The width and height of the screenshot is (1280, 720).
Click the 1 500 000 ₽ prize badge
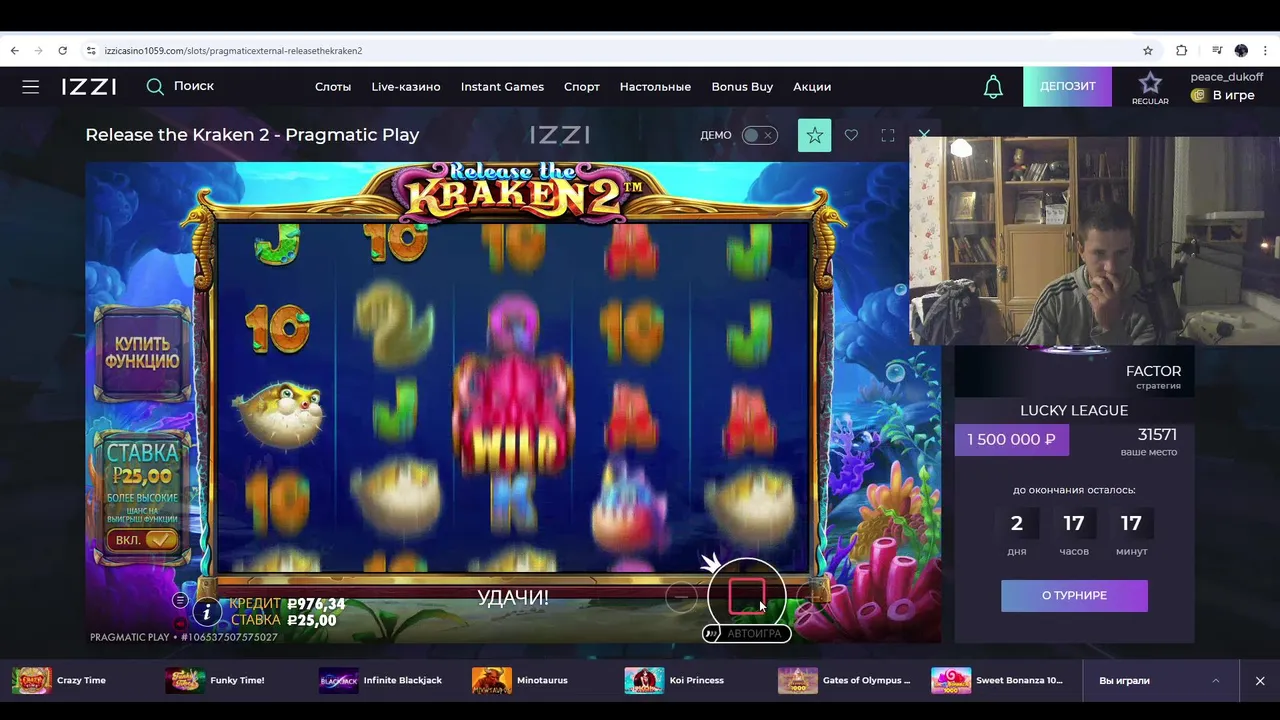1011,439
